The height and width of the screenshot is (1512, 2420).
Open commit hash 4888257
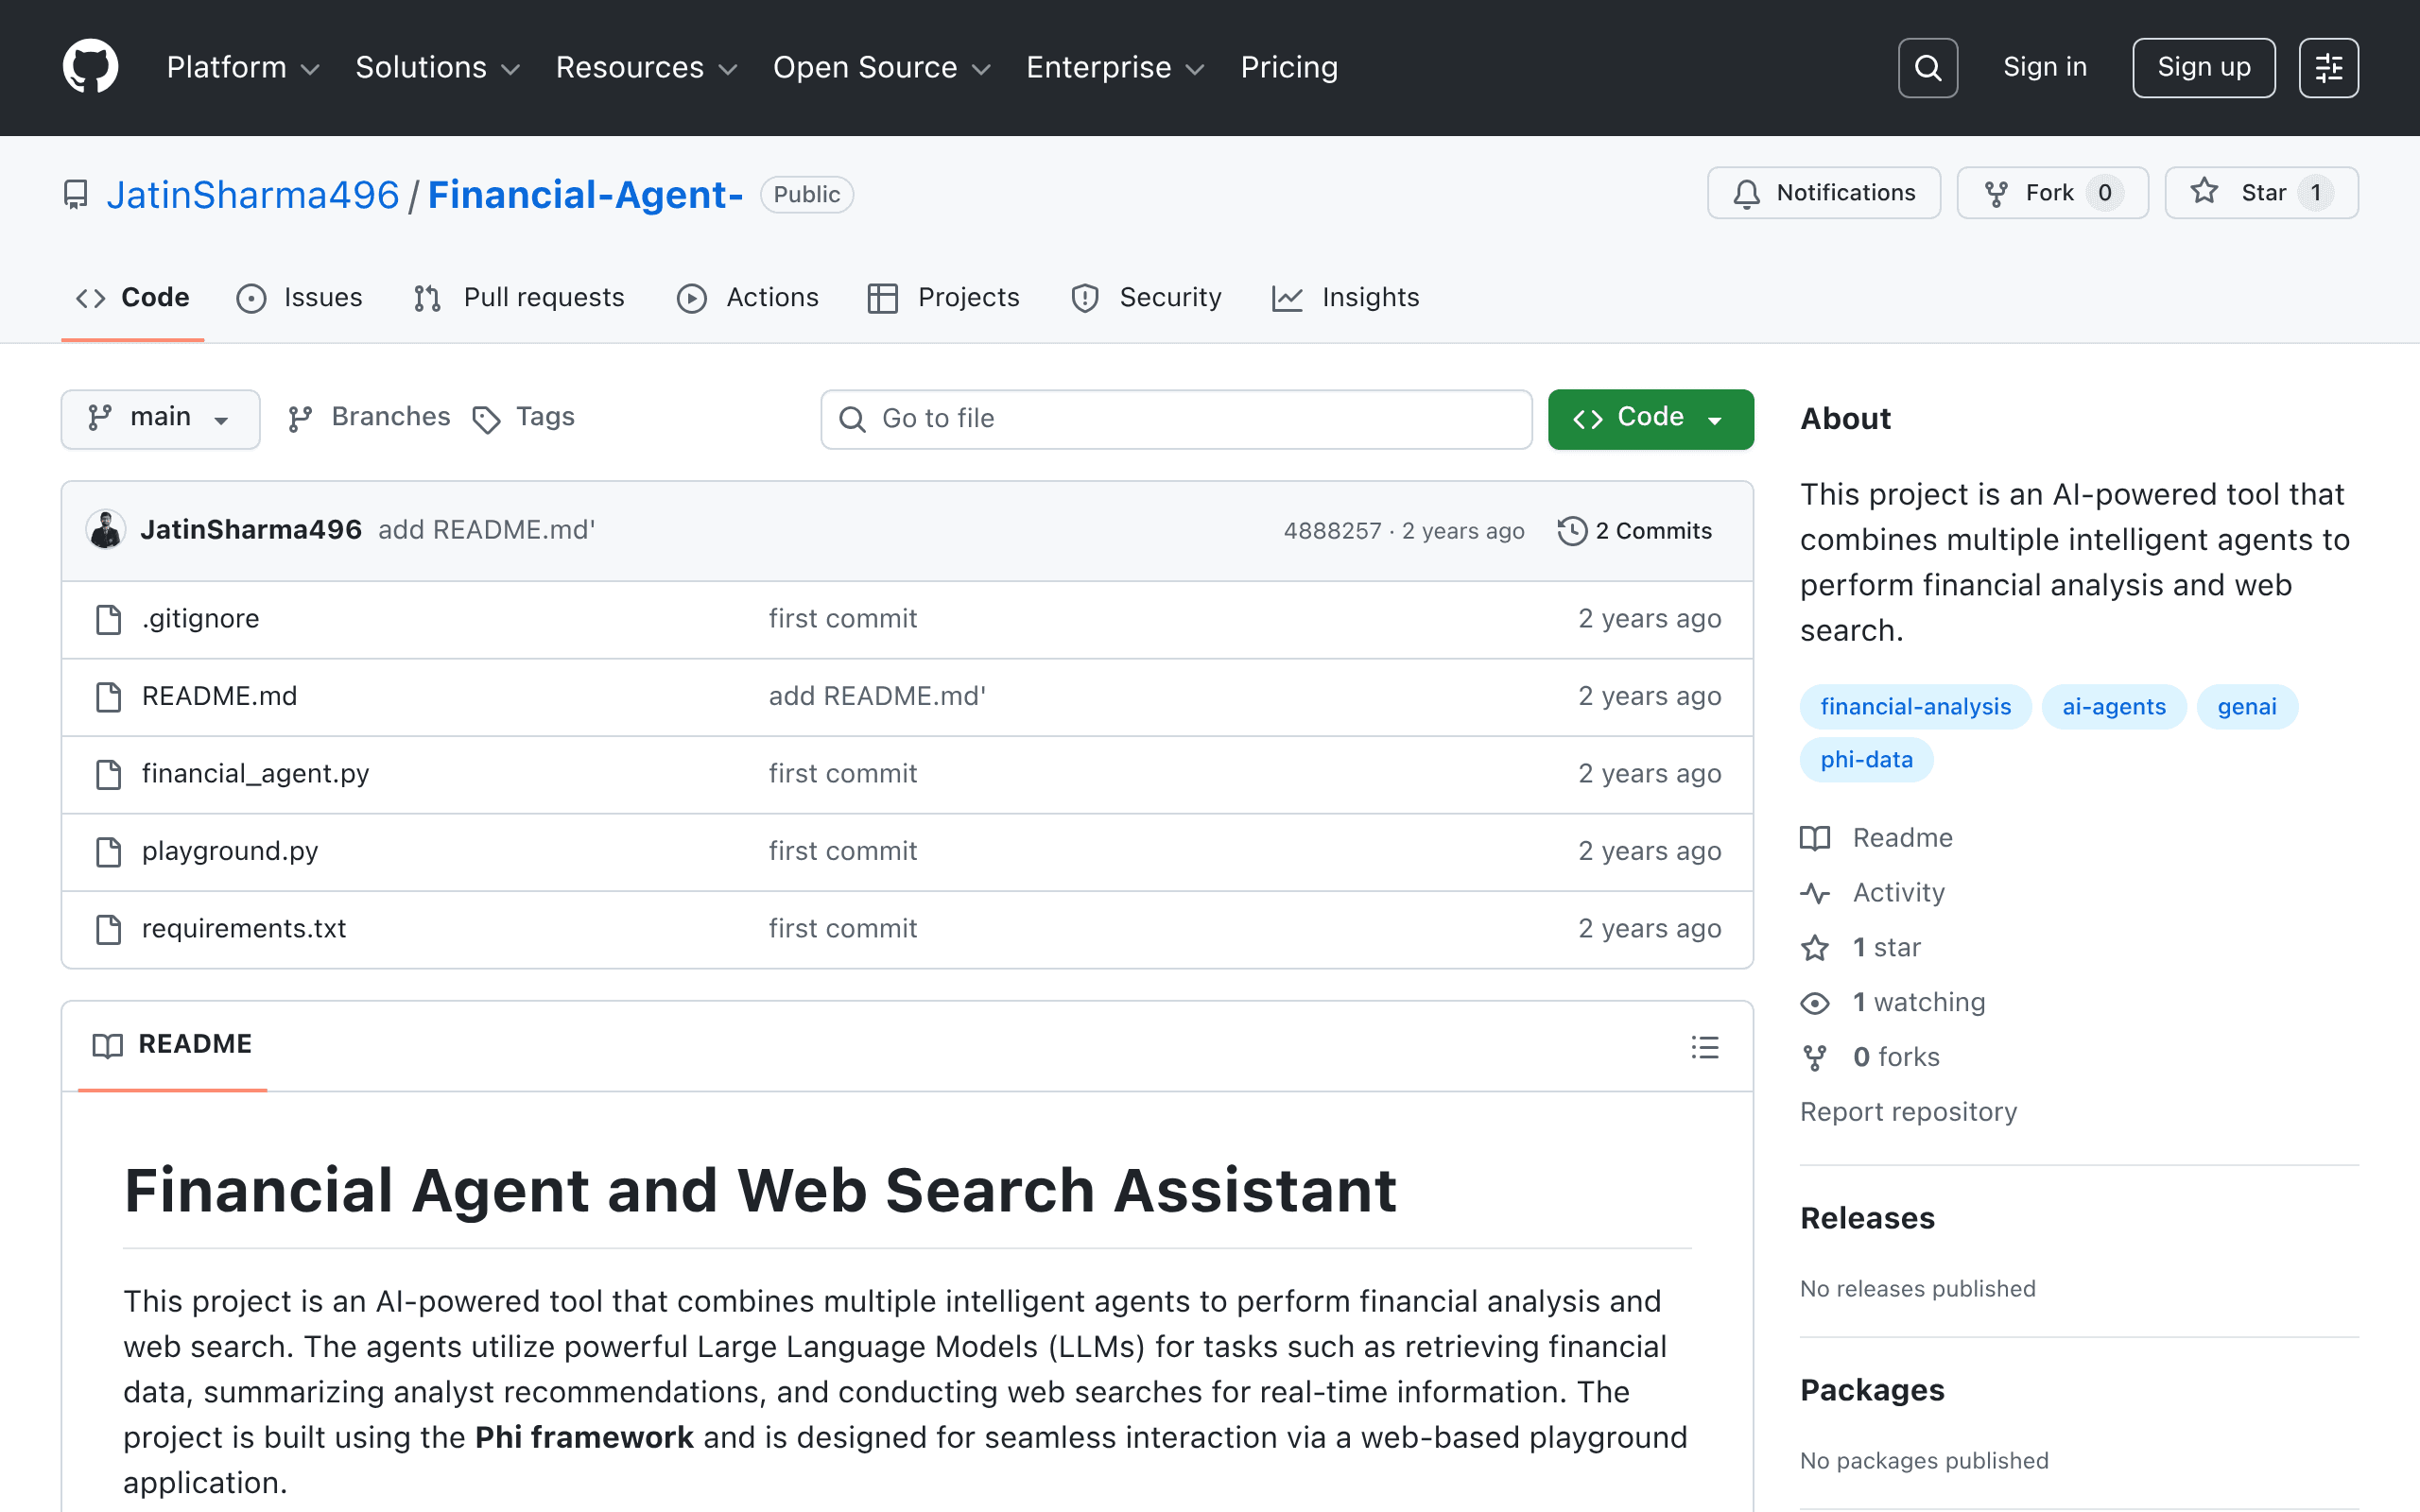tap(1332, 531)
